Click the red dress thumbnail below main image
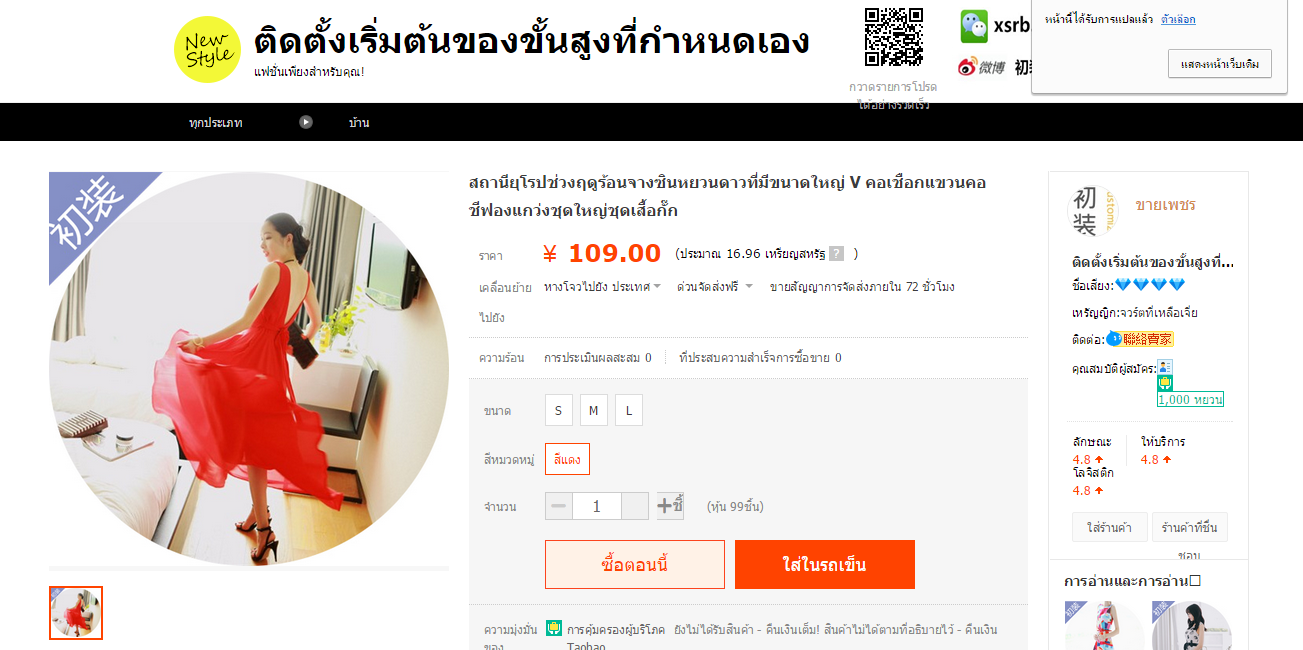The height and width of the screenshot is (650, 1303). point(76,613)
